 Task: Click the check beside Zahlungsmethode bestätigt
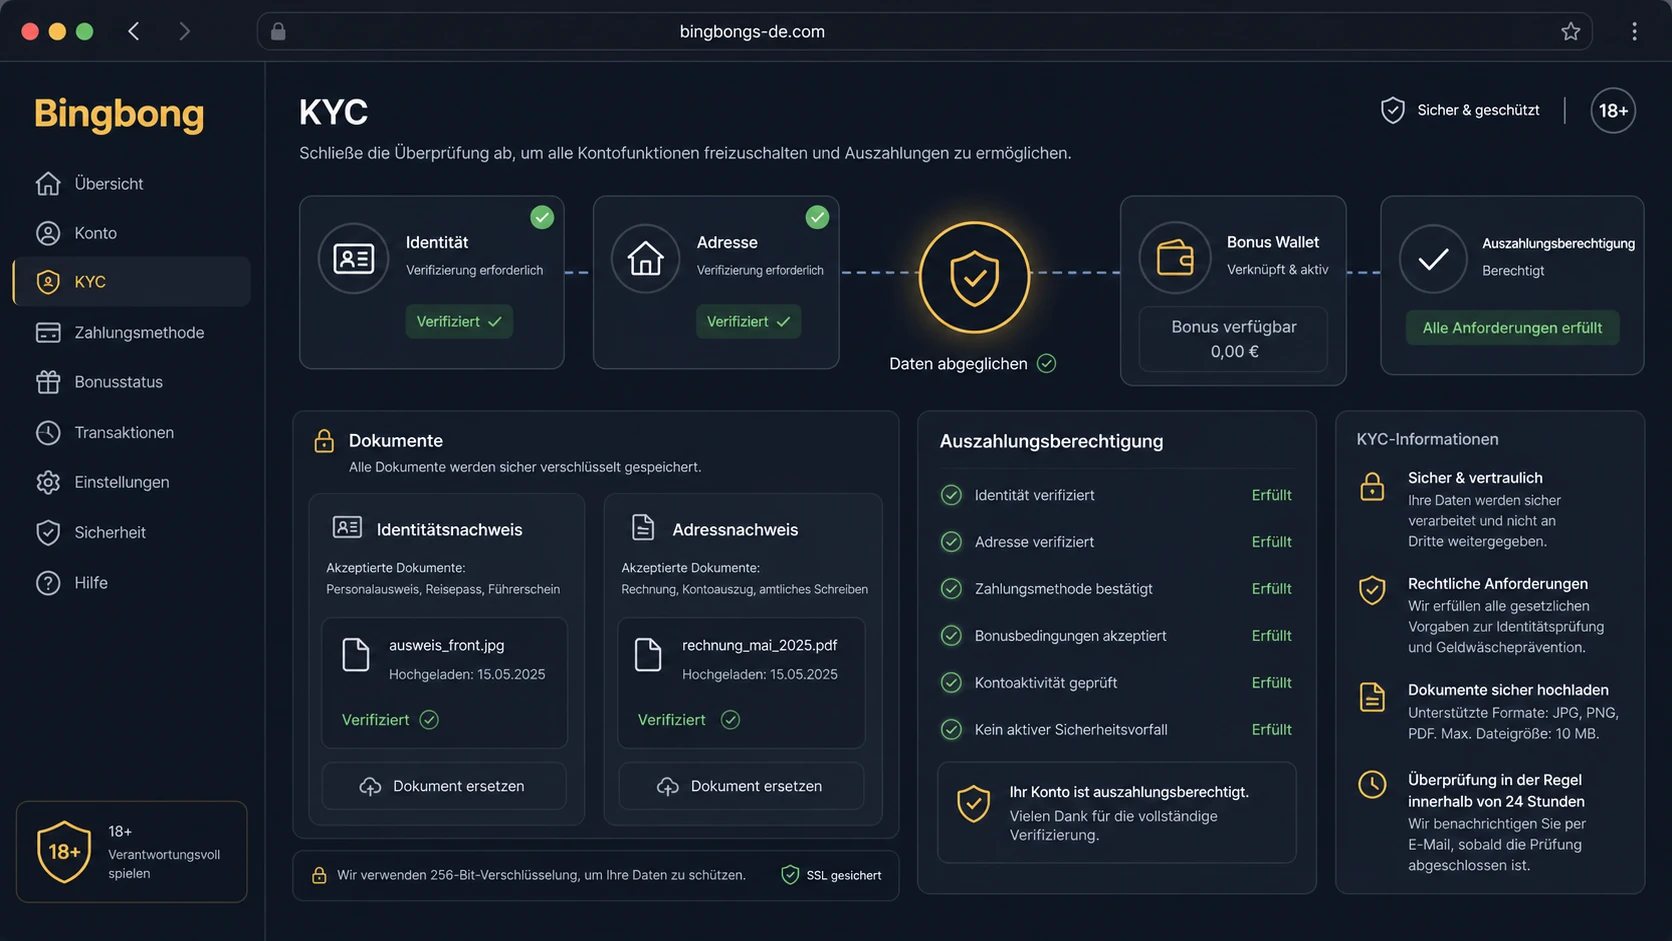click(951, 589)
